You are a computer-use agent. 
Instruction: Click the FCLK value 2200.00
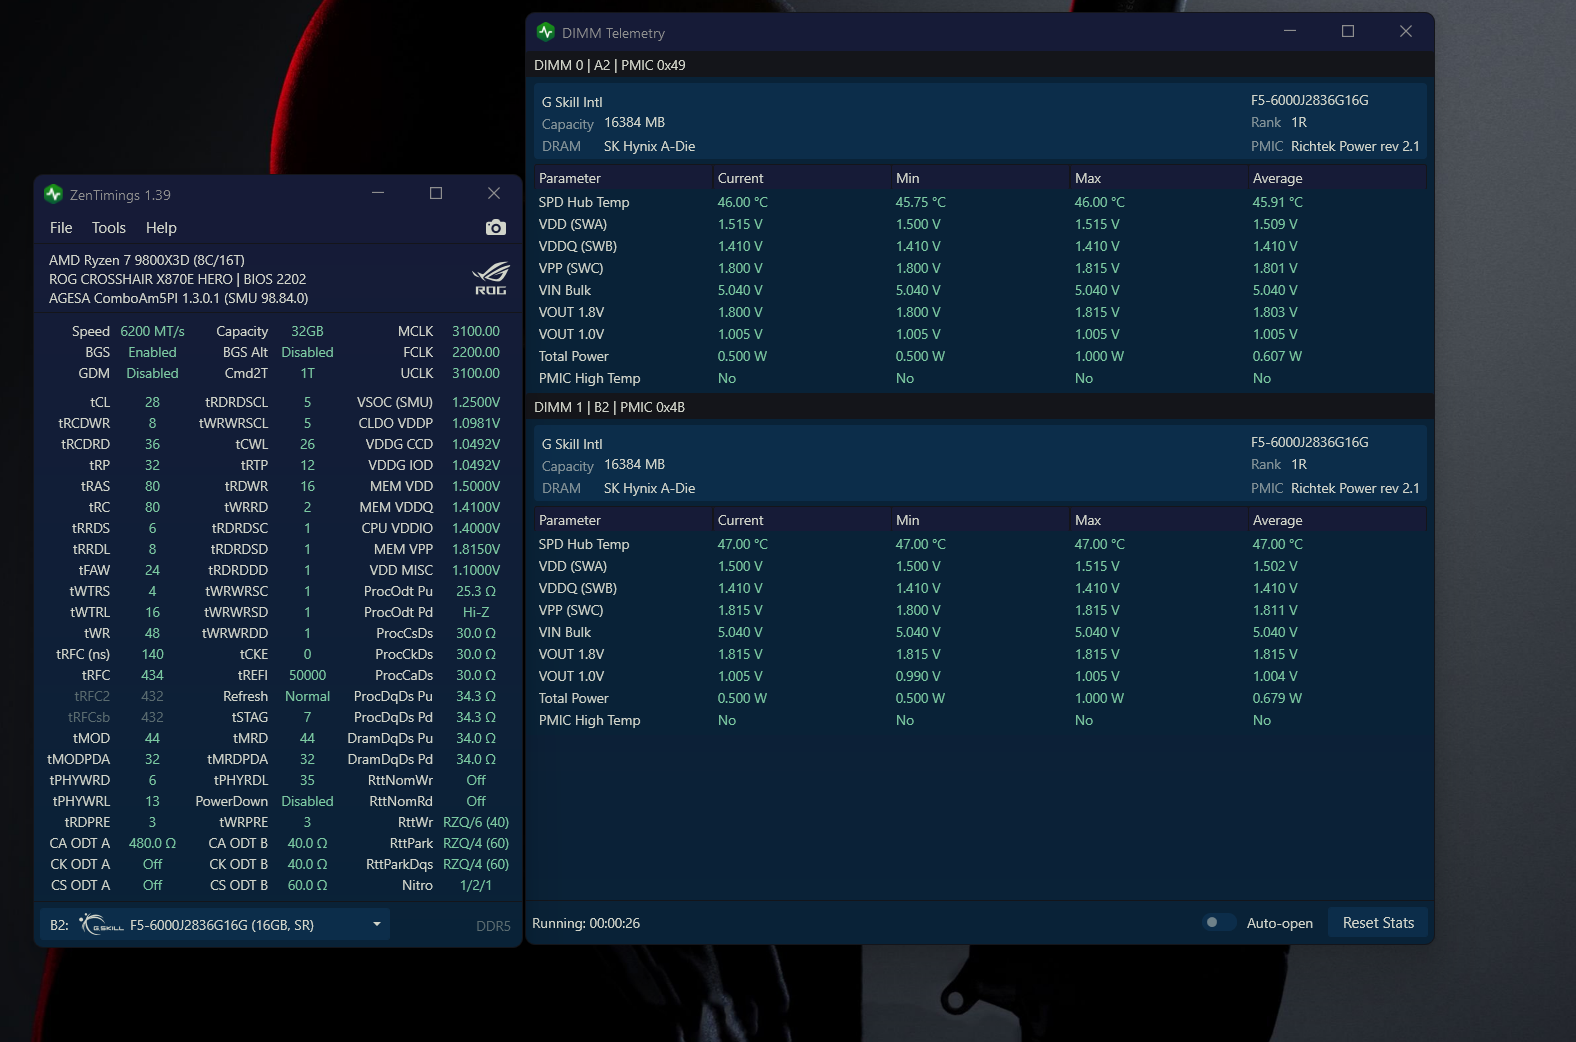pos(476,352)
